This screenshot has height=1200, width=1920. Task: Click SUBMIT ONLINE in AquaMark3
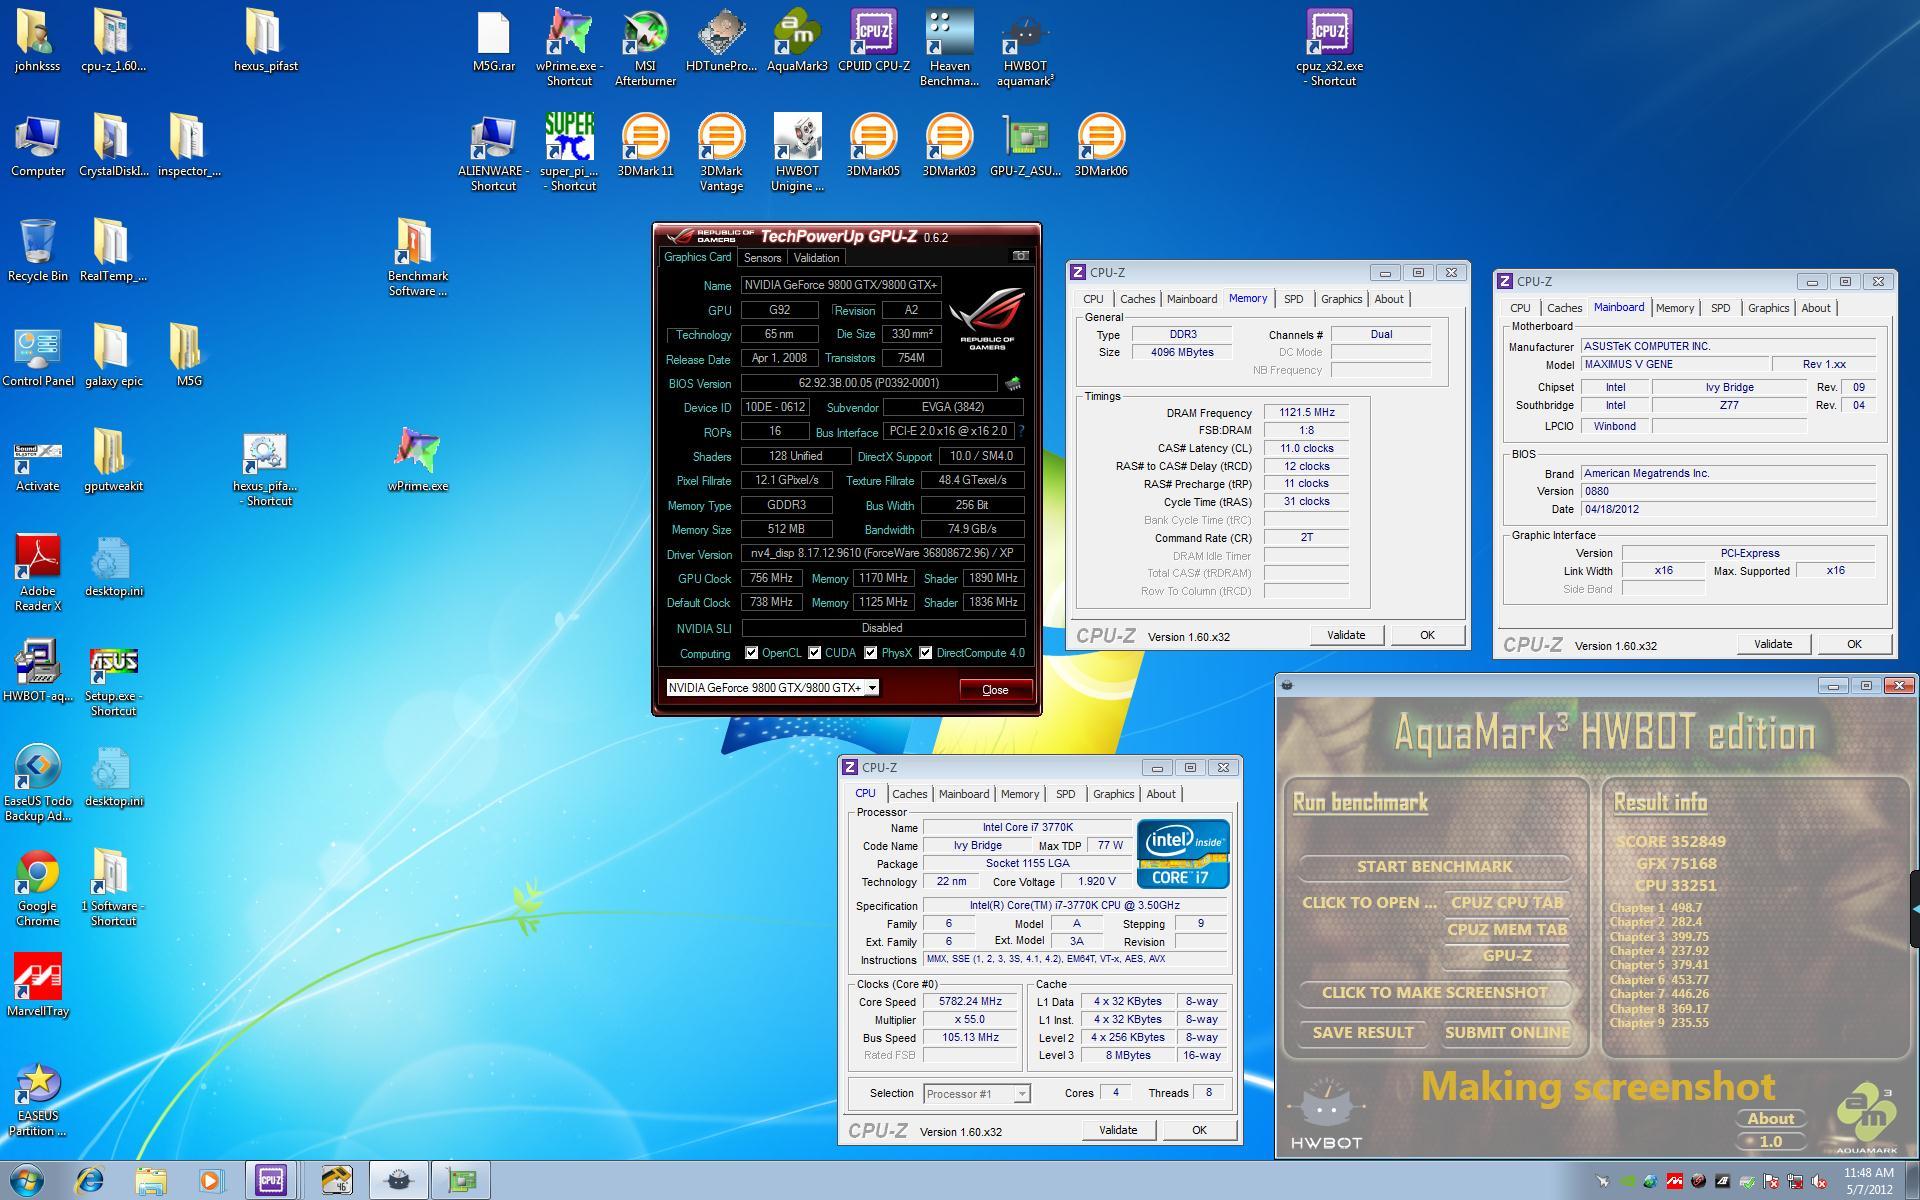point(1507,1033)
